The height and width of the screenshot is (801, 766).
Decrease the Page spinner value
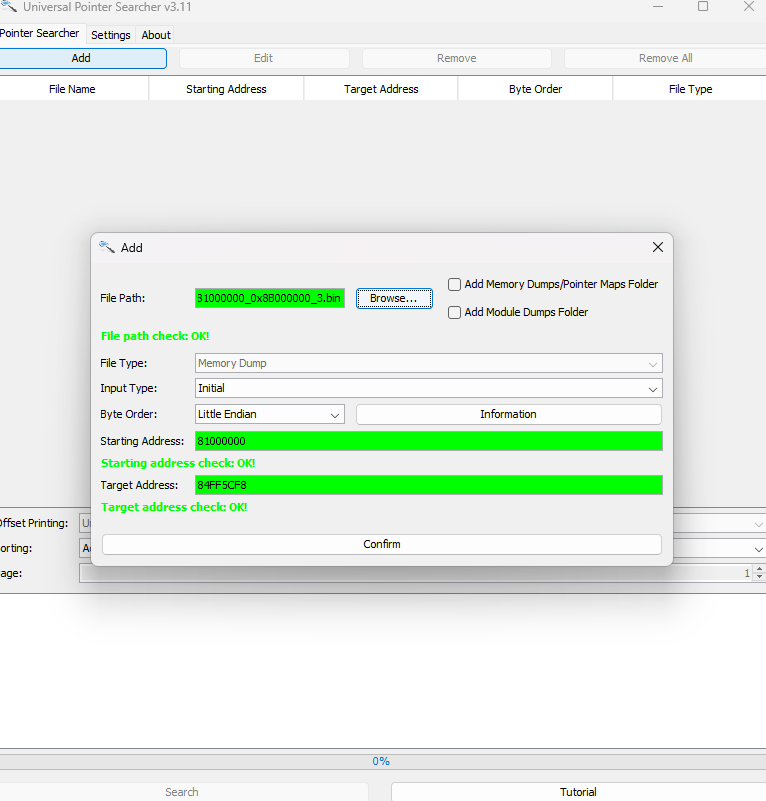coord(759,577)
